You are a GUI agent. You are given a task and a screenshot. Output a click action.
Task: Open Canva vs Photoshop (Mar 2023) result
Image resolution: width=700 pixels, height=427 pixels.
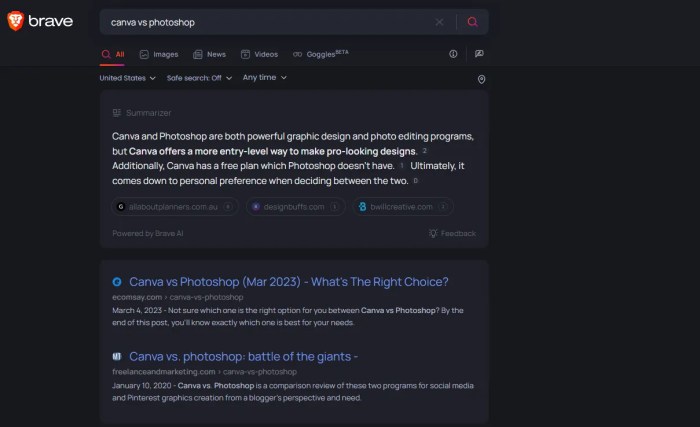(289, 282)
